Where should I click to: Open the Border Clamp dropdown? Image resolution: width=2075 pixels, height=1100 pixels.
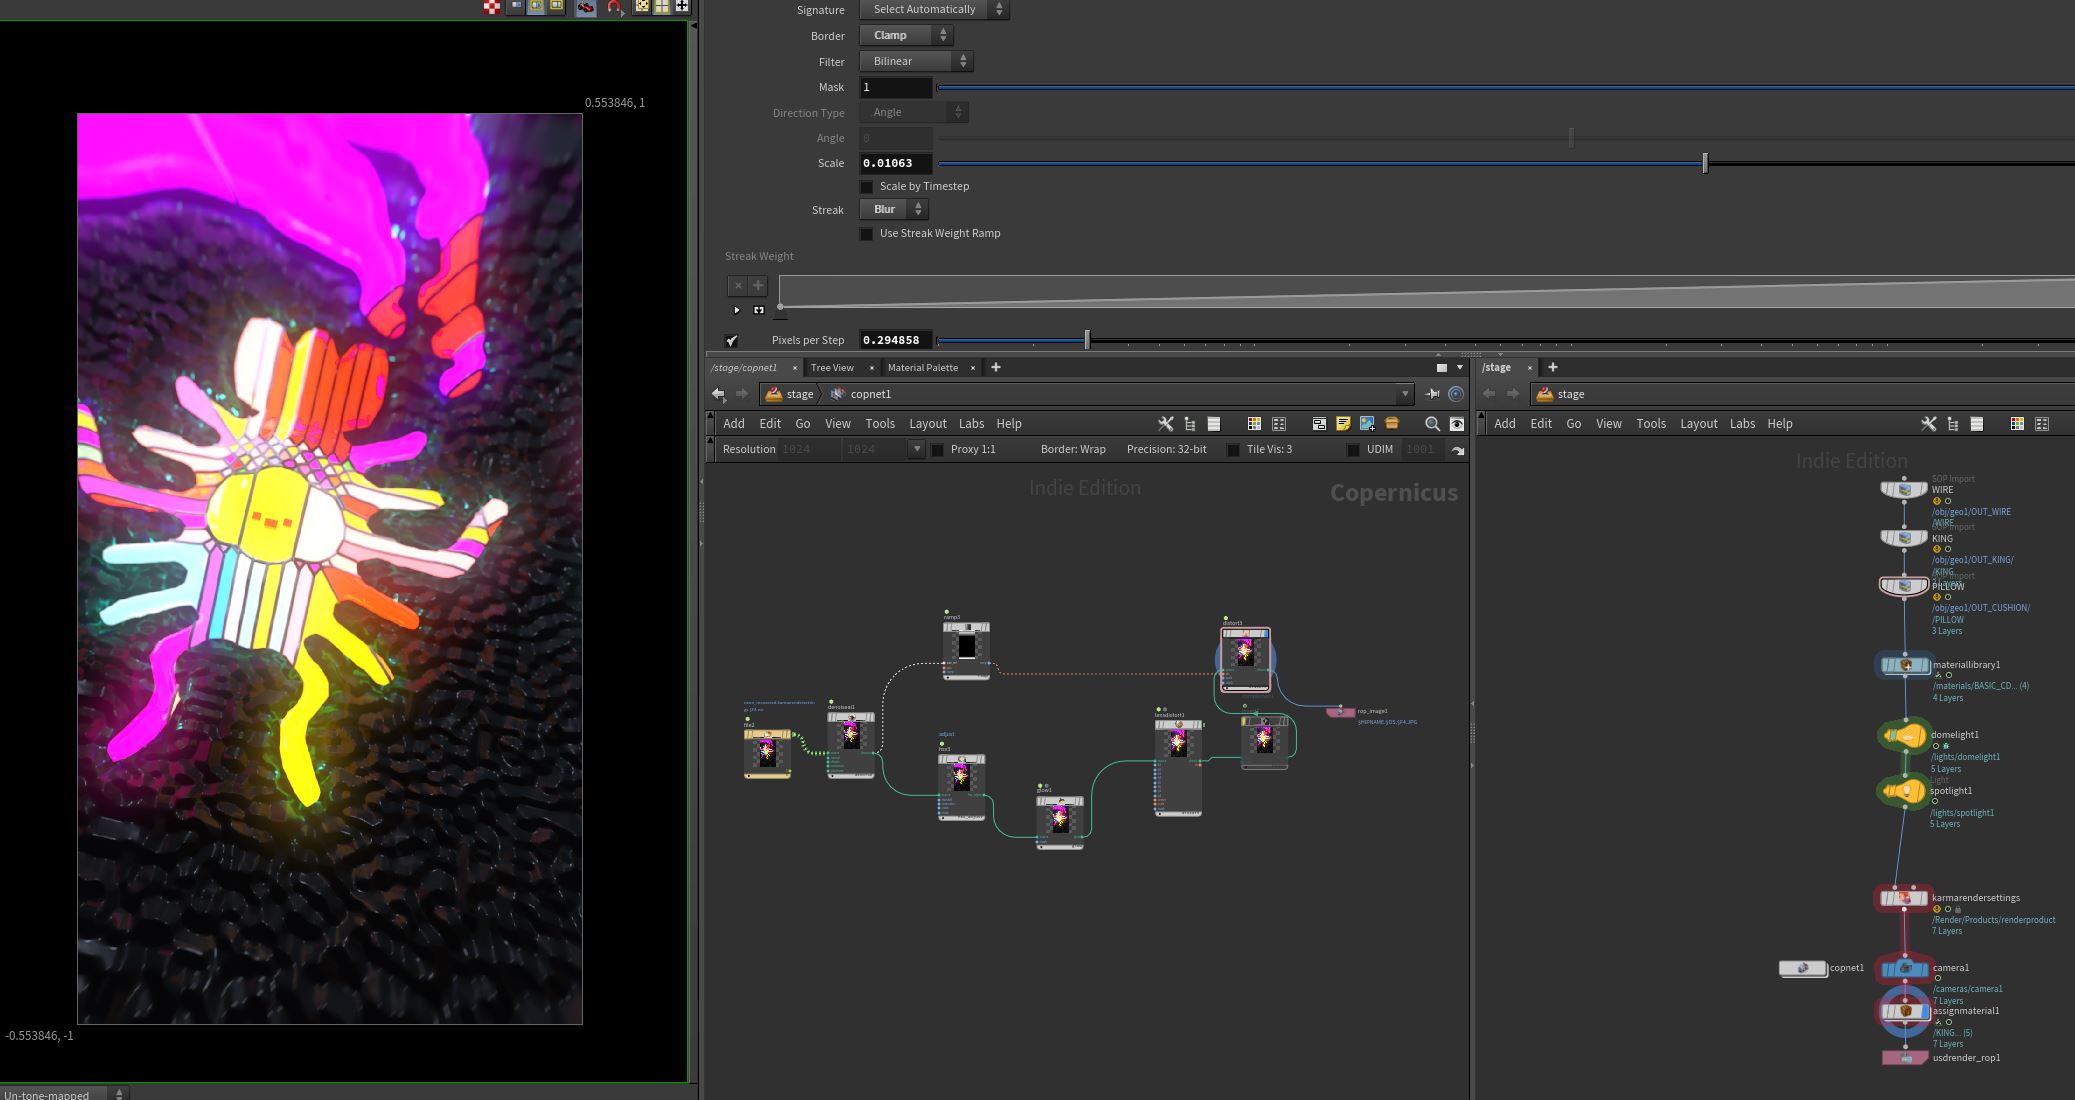(906, 35)
